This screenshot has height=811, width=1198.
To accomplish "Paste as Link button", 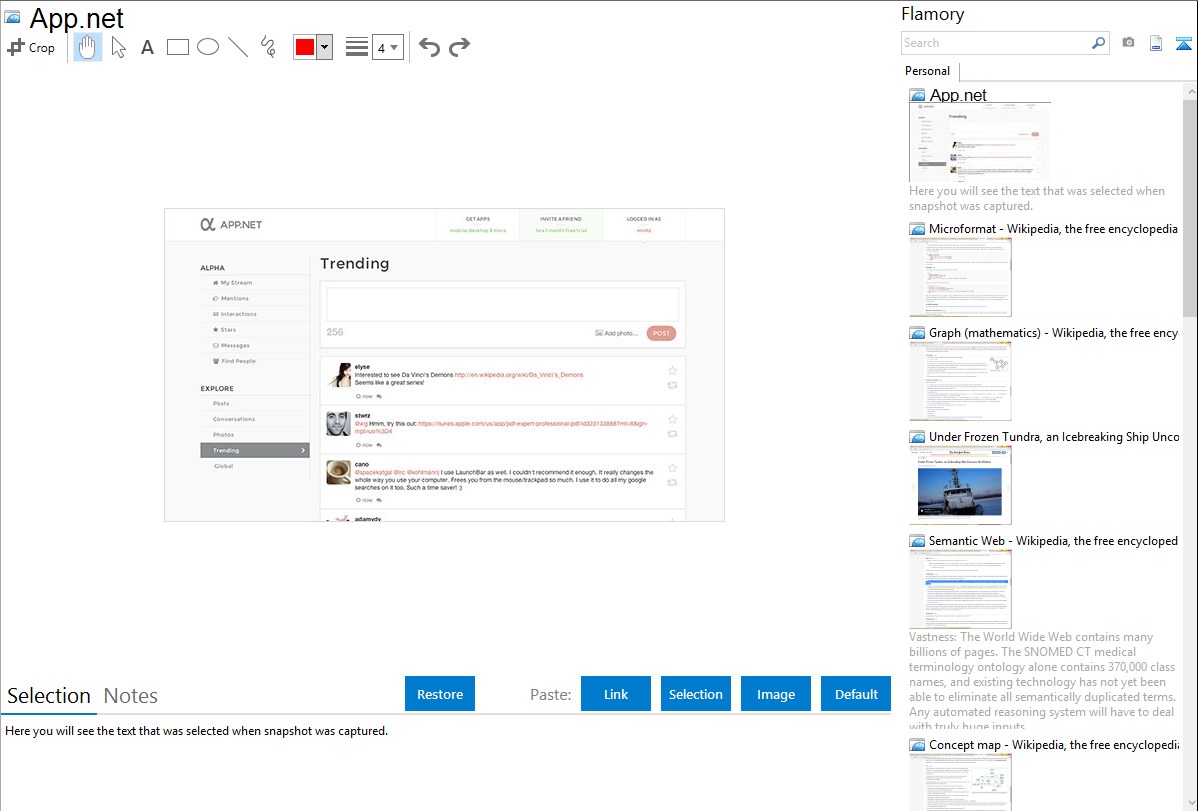I will coord(616,694).
